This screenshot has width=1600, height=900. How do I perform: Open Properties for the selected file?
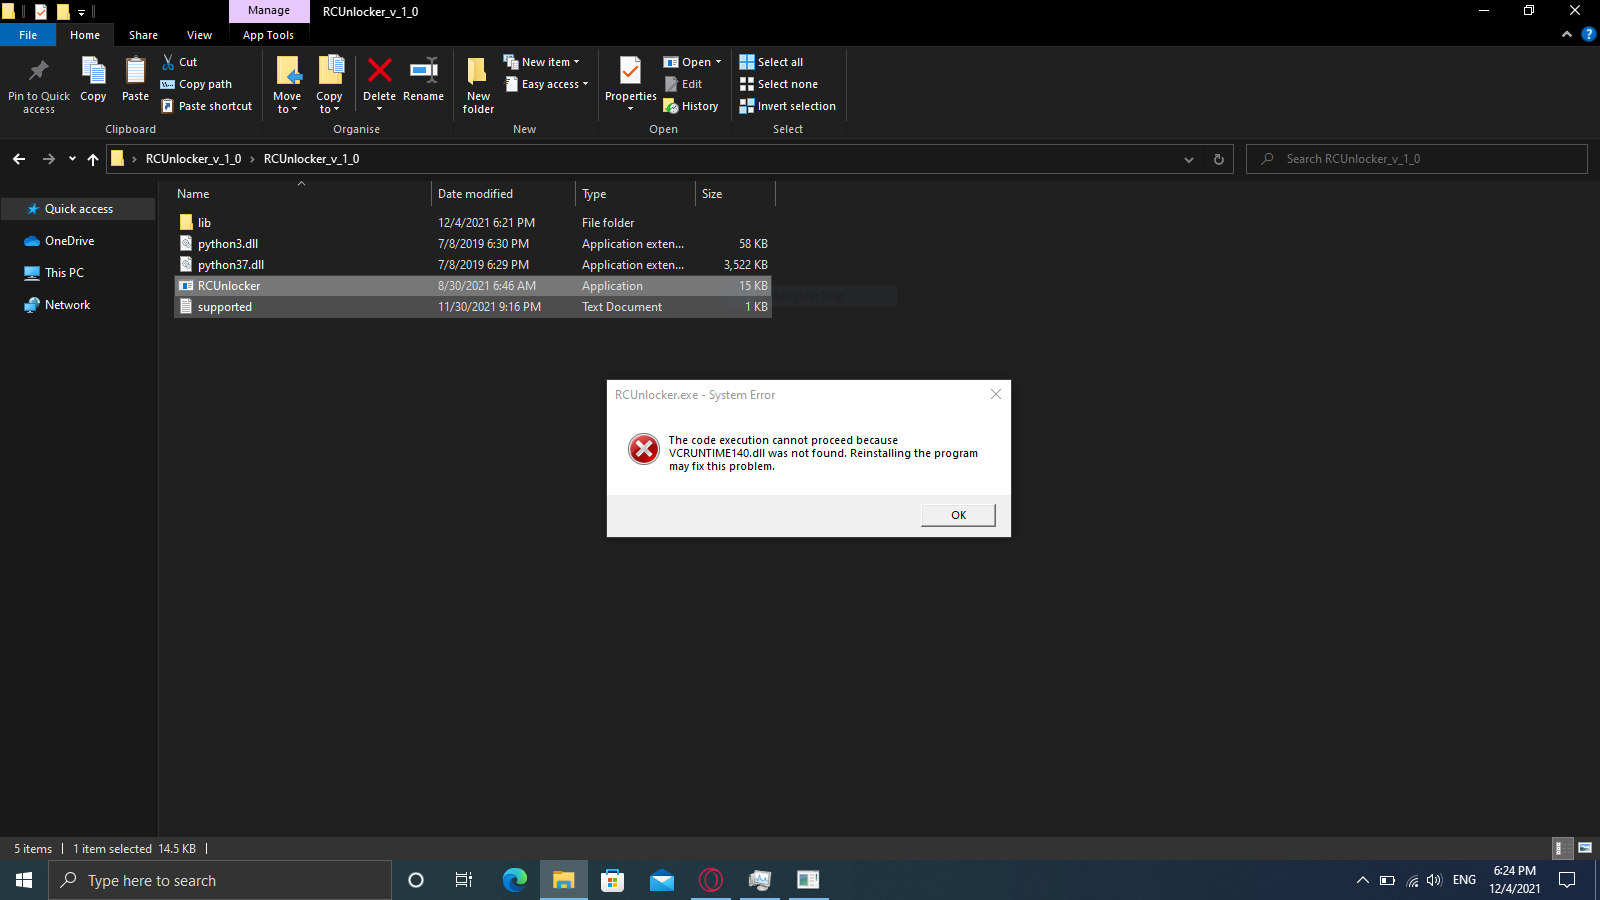(x=630, y=72)
